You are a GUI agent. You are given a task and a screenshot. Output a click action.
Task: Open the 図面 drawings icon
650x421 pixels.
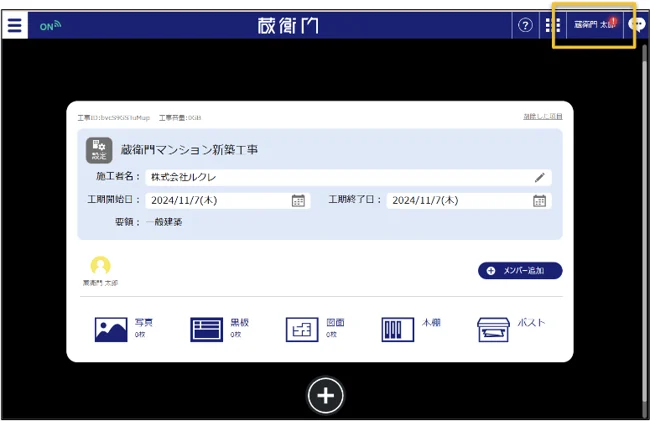(x=302, y=329)
